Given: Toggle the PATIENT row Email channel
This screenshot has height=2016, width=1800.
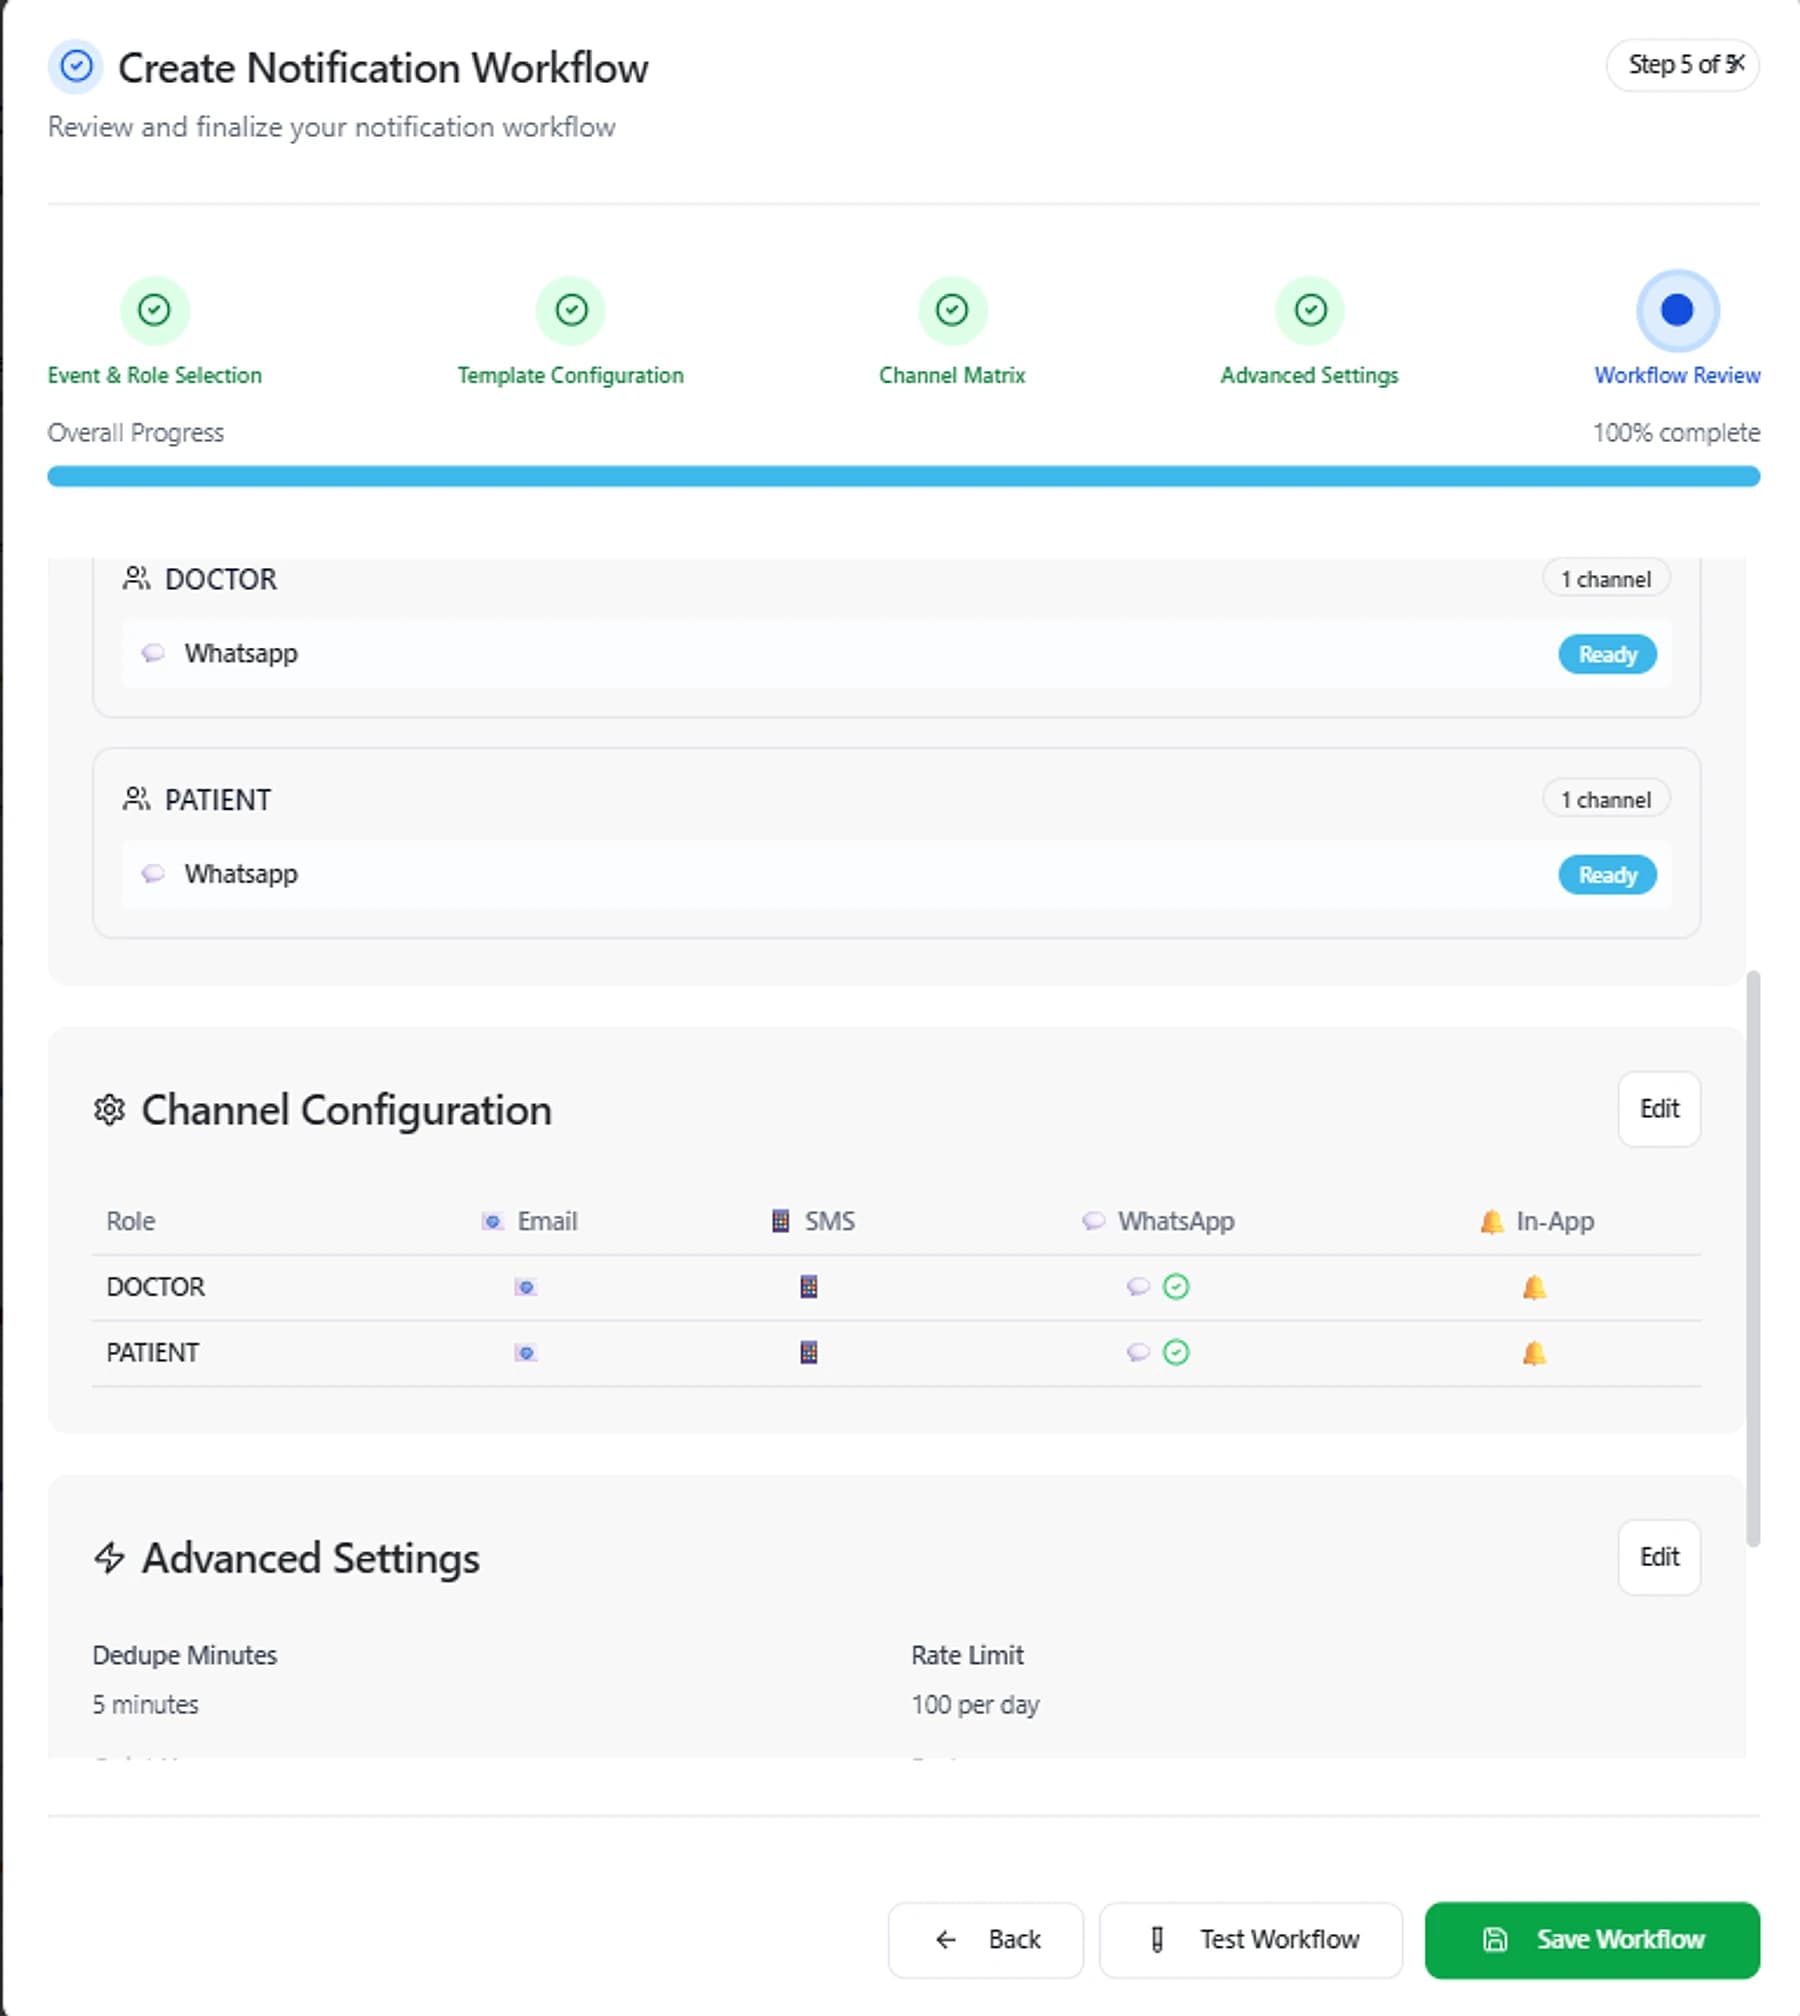Looking at the screenshot, I should [x=525, y=1353].
